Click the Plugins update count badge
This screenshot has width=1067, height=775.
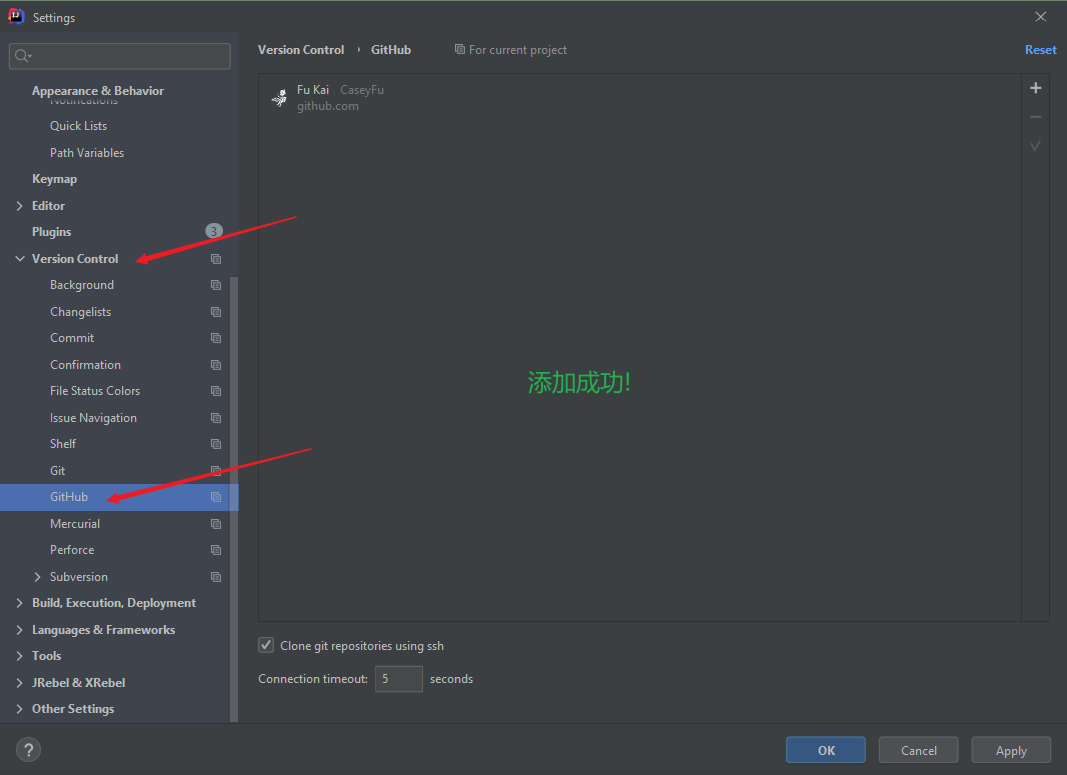(x=214, y=231)
